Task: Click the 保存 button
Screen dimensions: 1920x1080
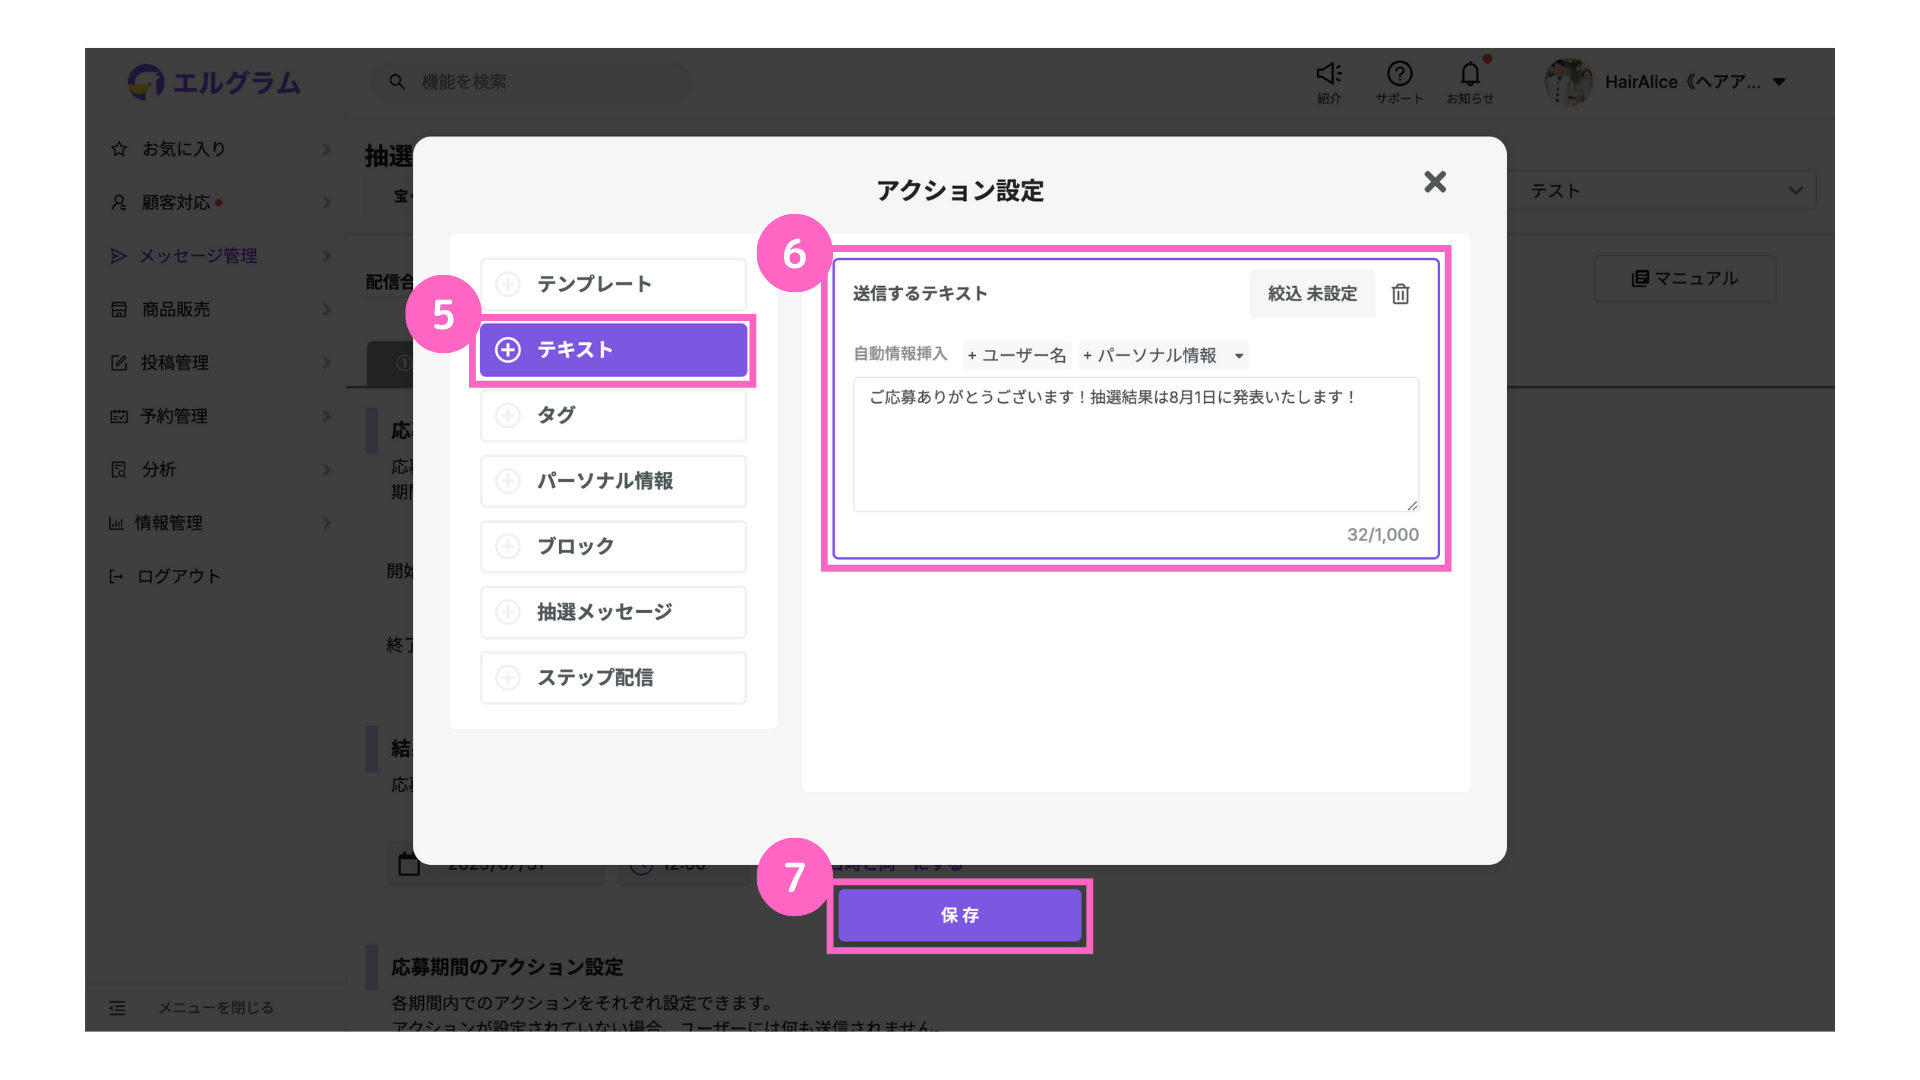Action: coord(960,915)
